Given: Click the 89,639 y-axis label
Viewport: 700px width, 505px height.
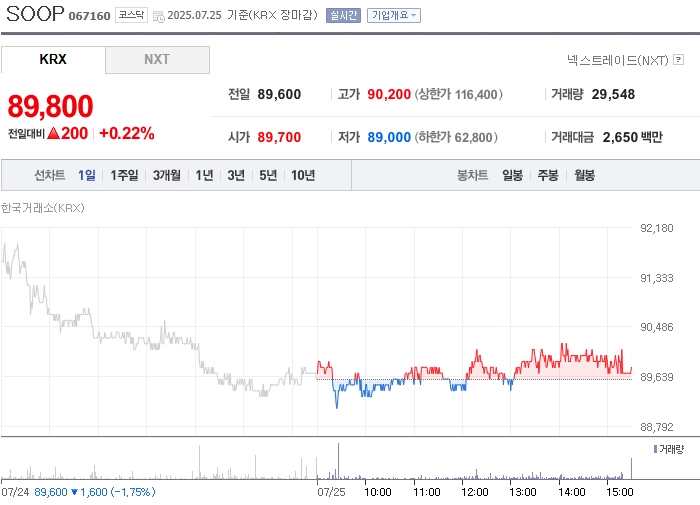Looking at the screenshot, I should [656, 377].
